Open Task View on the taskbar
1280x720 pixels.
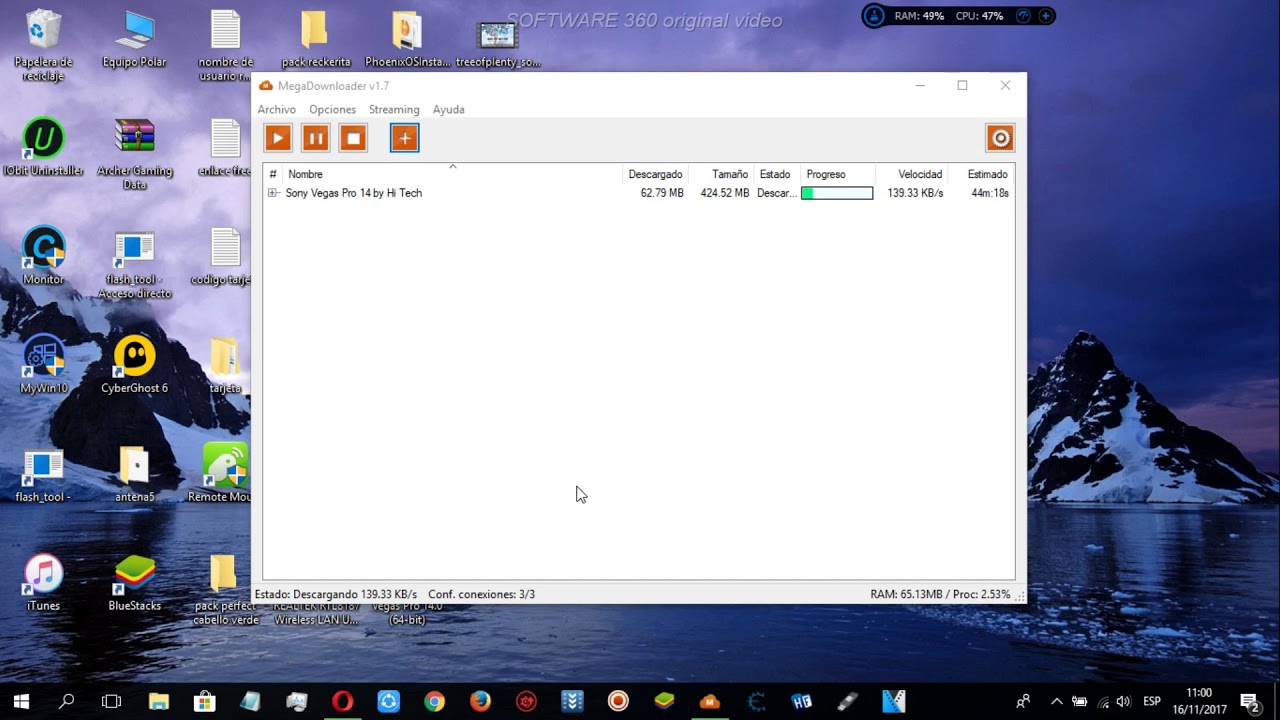point(112,701)
